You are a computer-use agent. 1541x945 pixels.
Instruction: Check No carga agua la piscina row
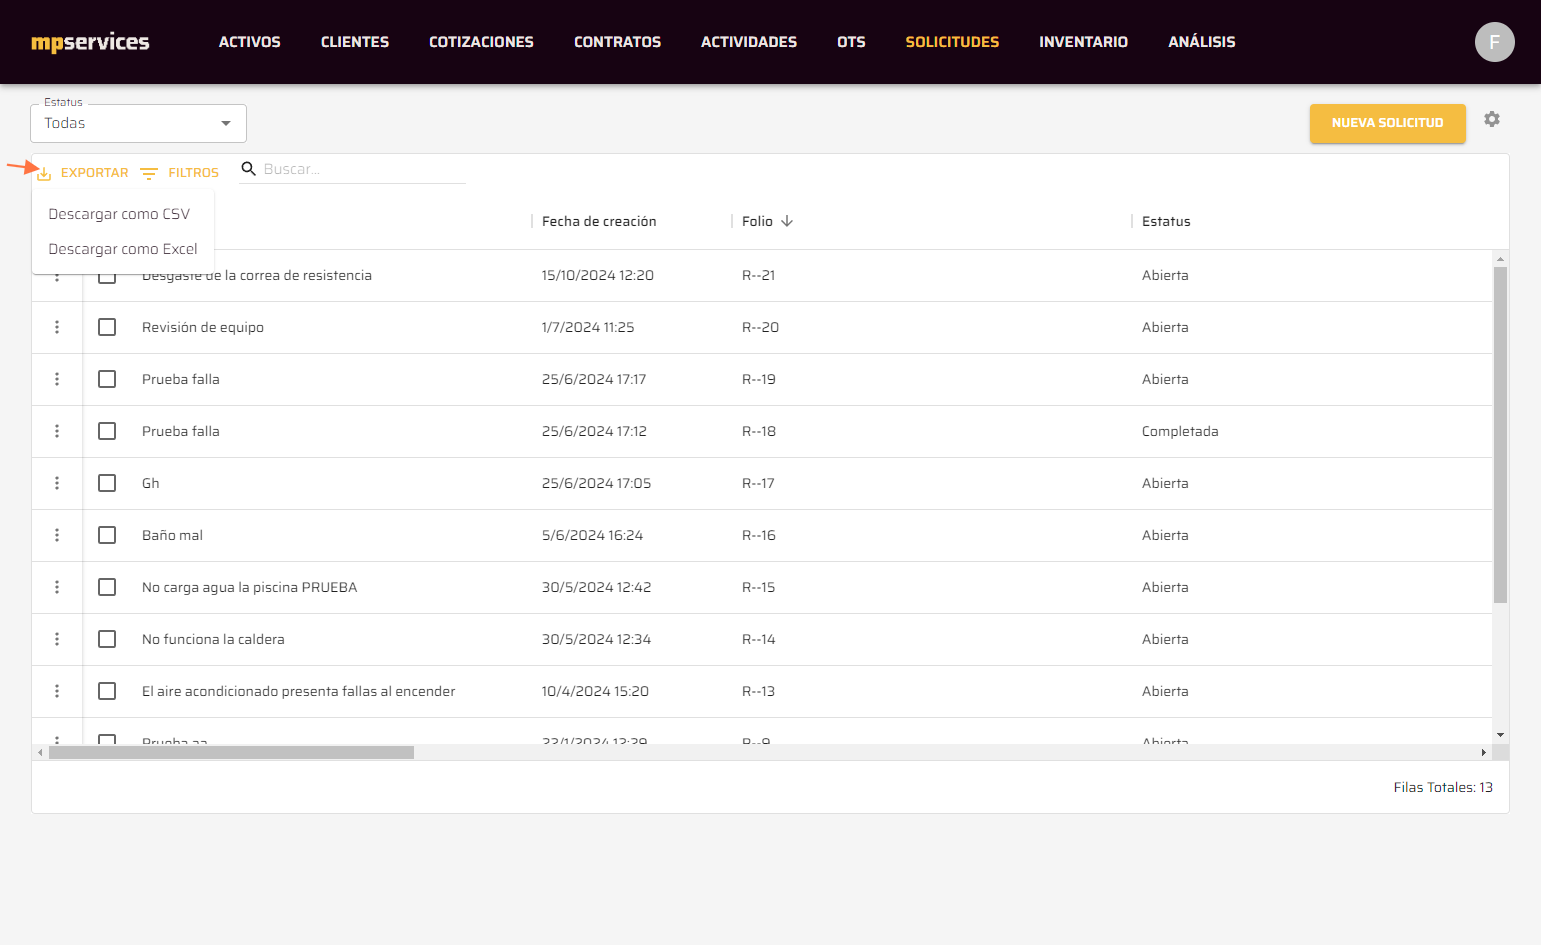coord(107,587)
